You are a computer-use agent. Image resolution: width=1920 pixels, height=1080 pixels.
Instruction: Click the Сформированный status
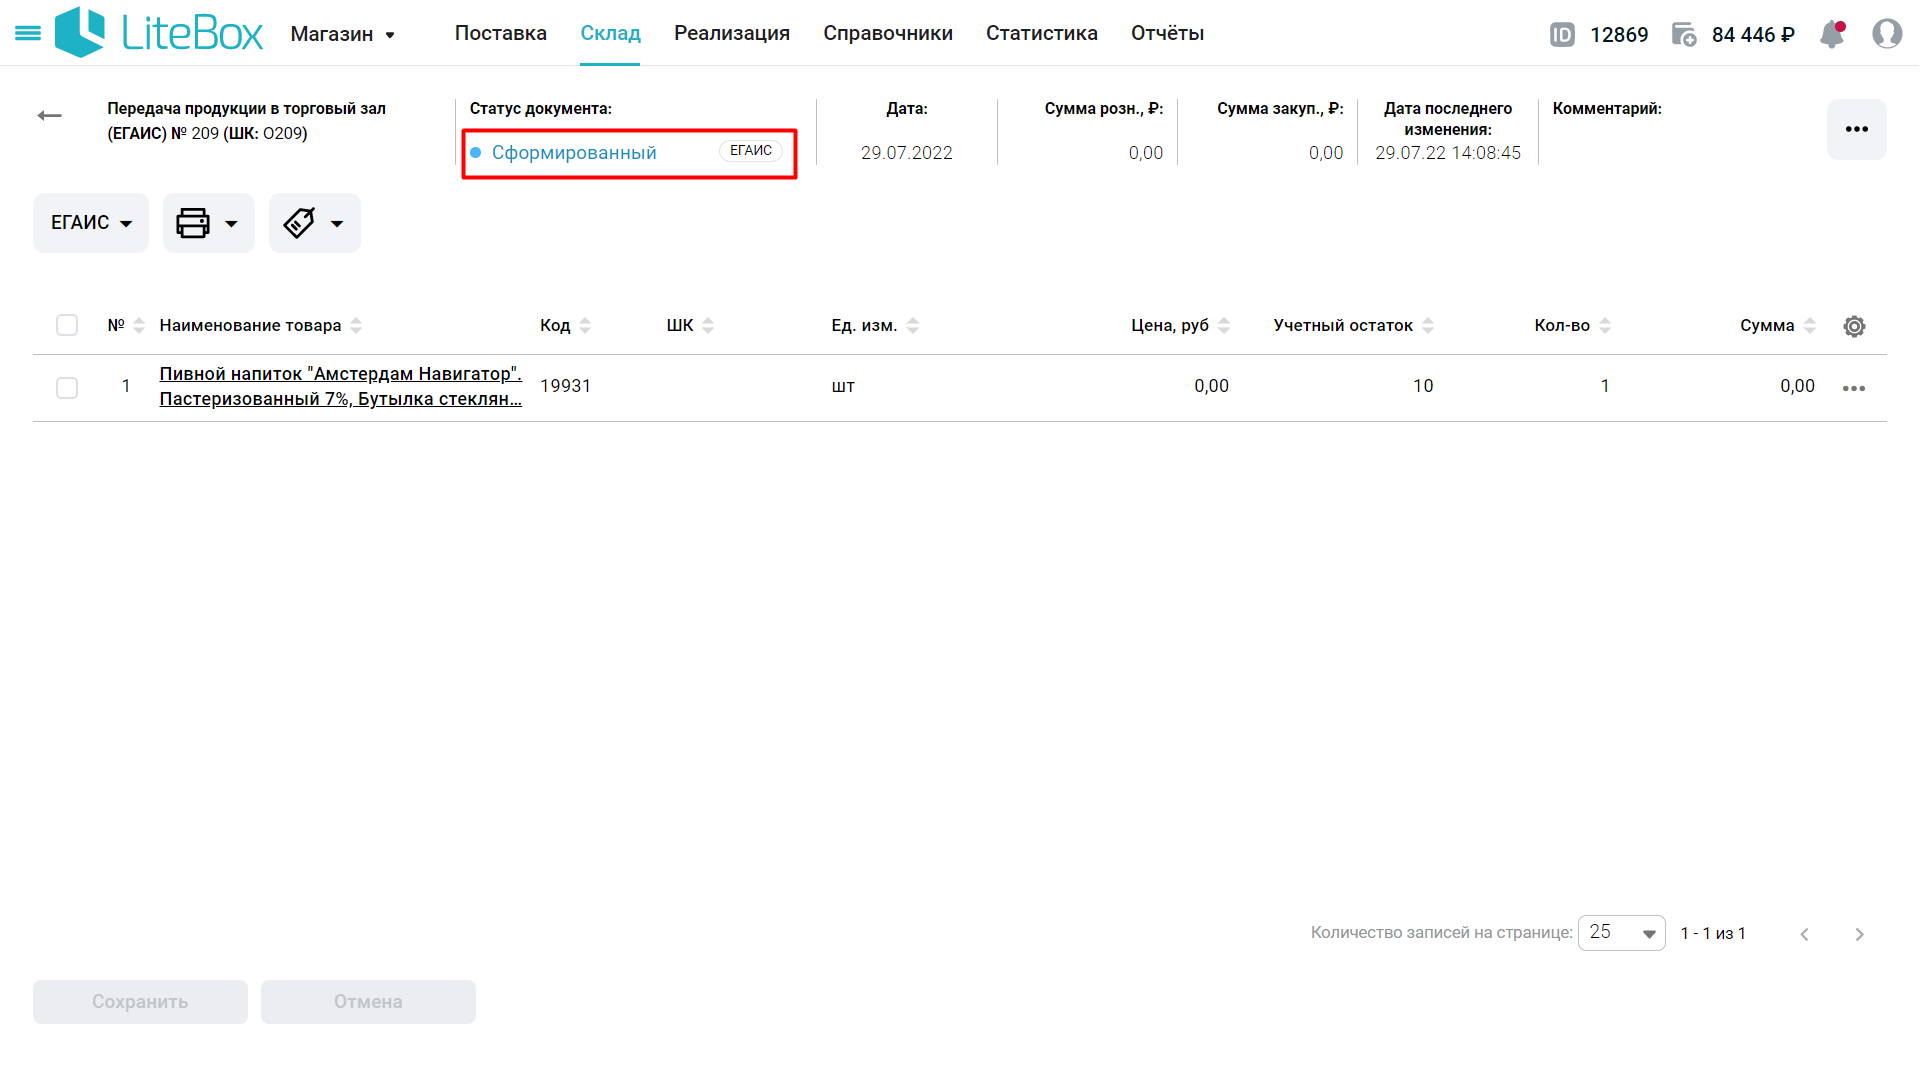click(574, 153)
